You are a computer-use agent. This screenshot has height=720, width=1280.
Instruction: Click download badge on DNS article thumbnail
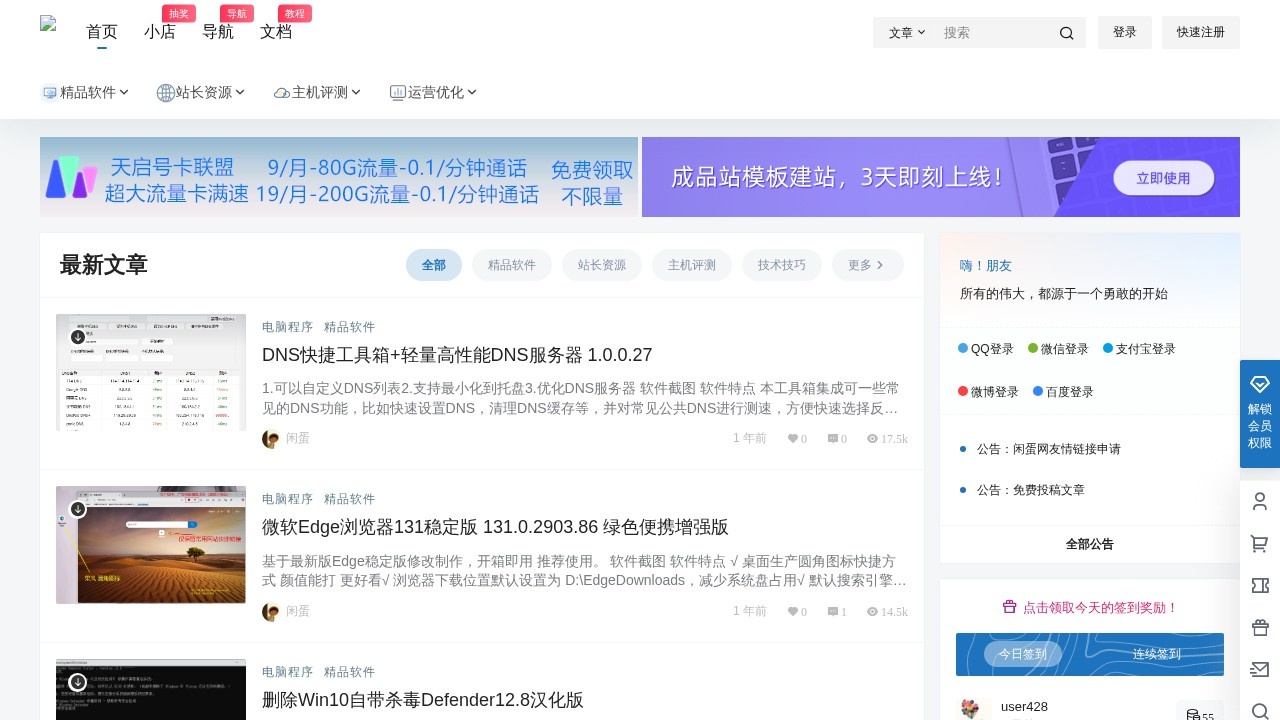coord(78,337)
